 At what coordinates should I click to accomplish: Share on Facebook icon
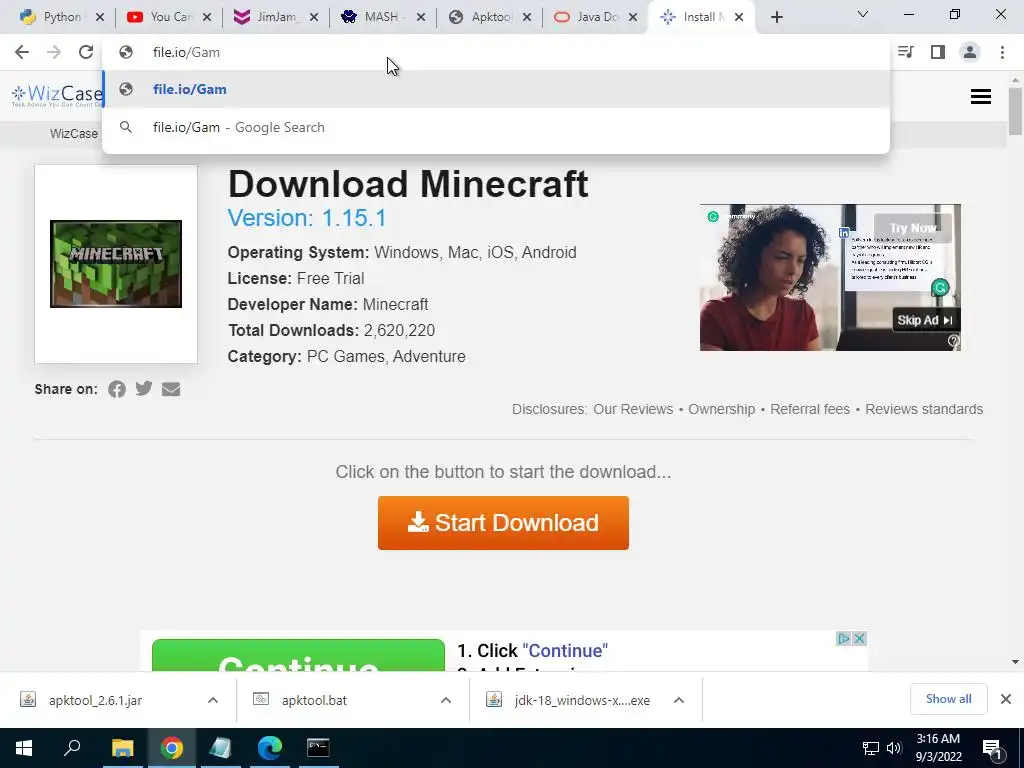pos(117,389)
